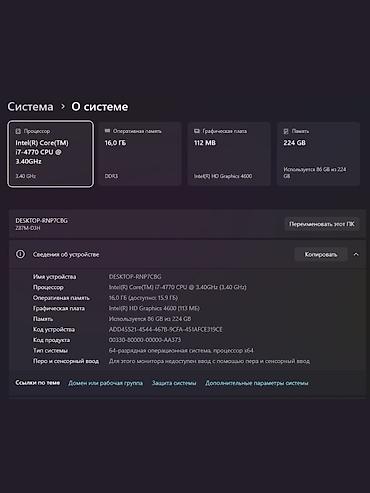Select the Процессор info card
This screenshot has height=493, width=370.
pyautogui.click(x=50, y=154)
